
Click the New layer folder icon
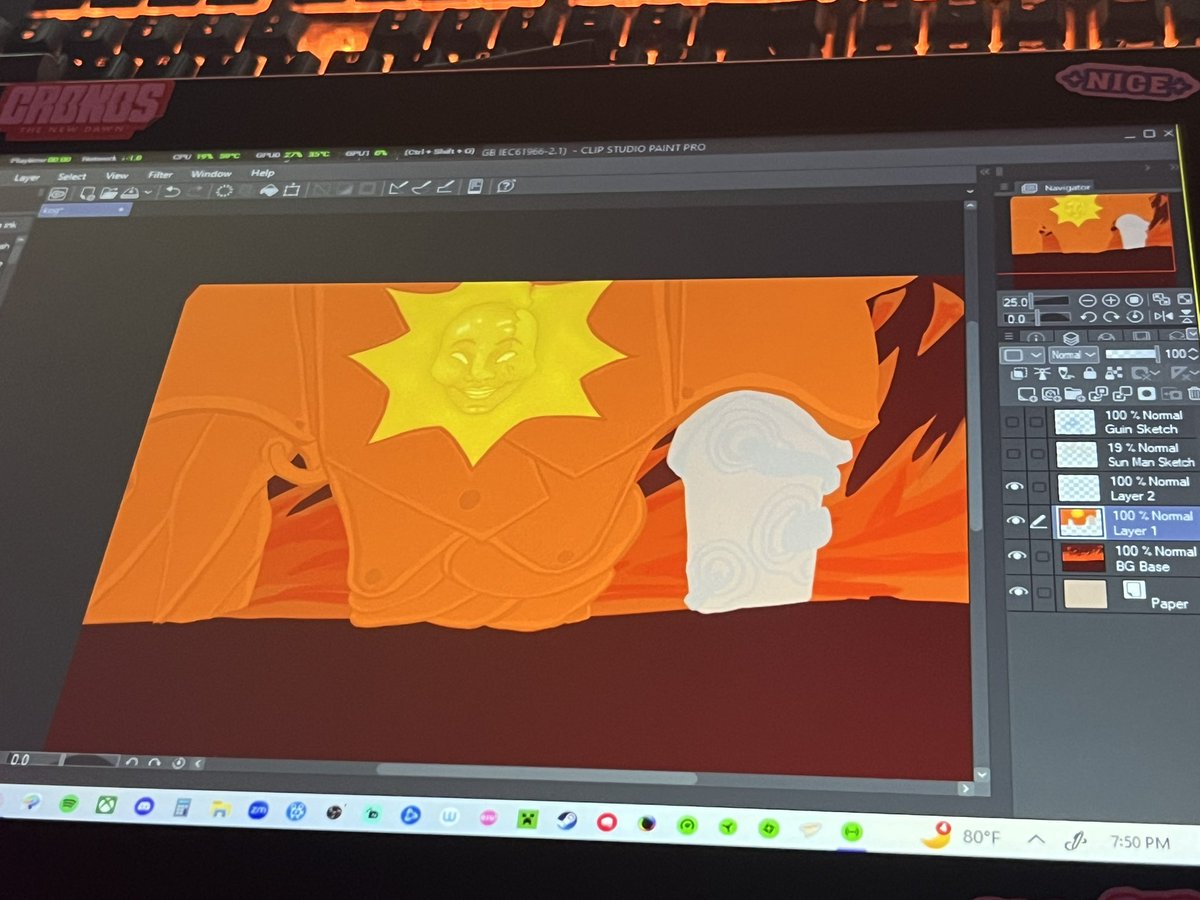click(x=1077, y=393)
